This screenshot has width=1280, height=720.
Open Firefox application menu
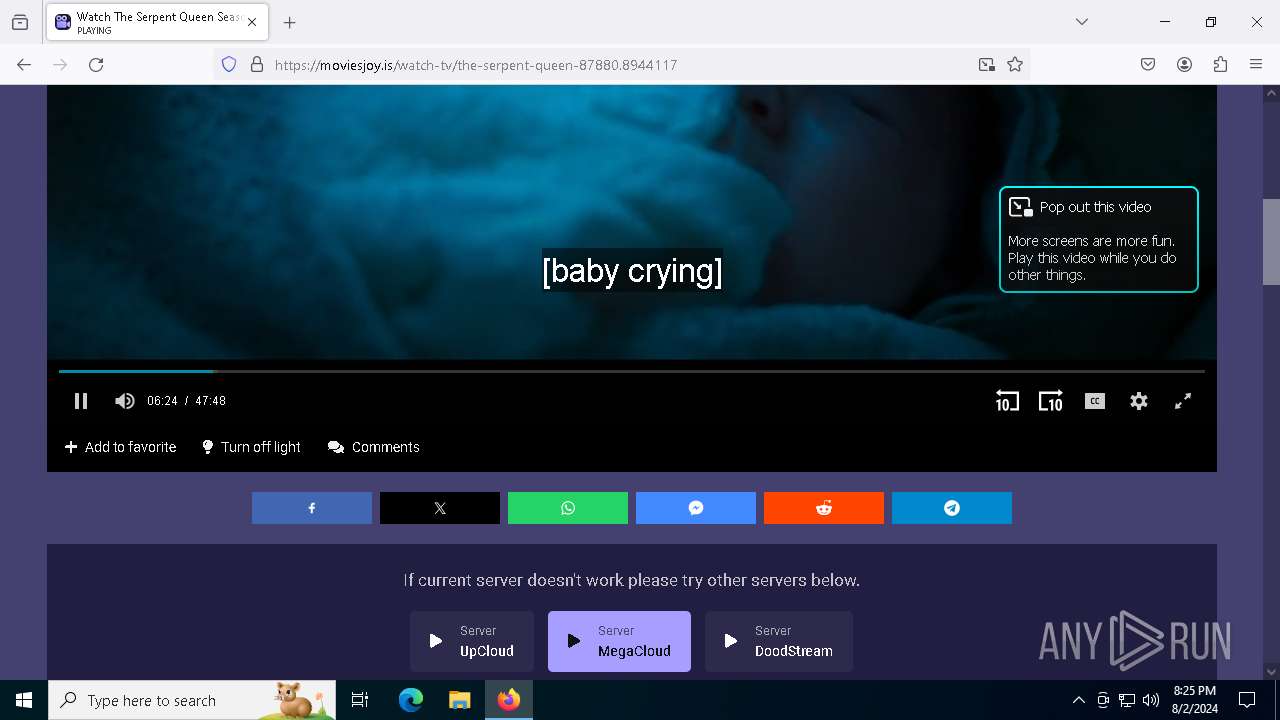click(1256, 65)
